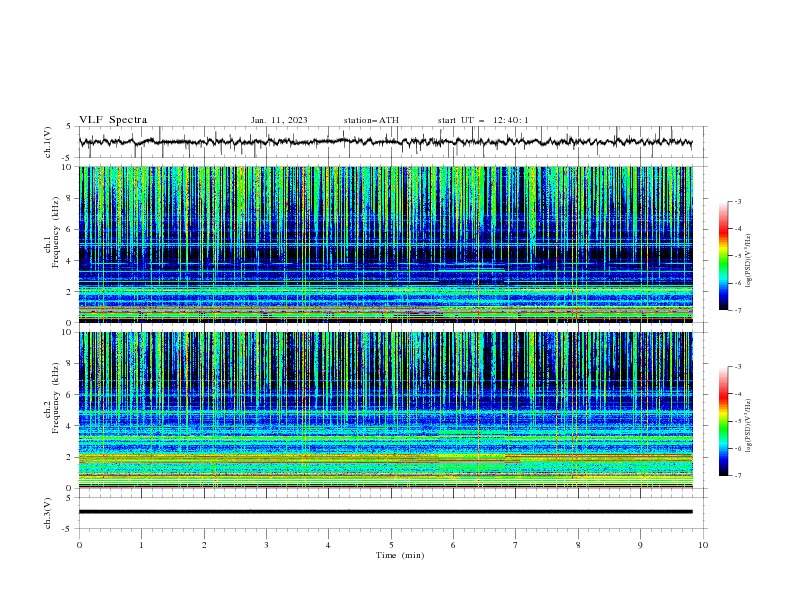Image resolution: width=792 pixels, height=612 pixels.
Task: Click the "VLF Spectra" plot title
Action: (113, 120)
